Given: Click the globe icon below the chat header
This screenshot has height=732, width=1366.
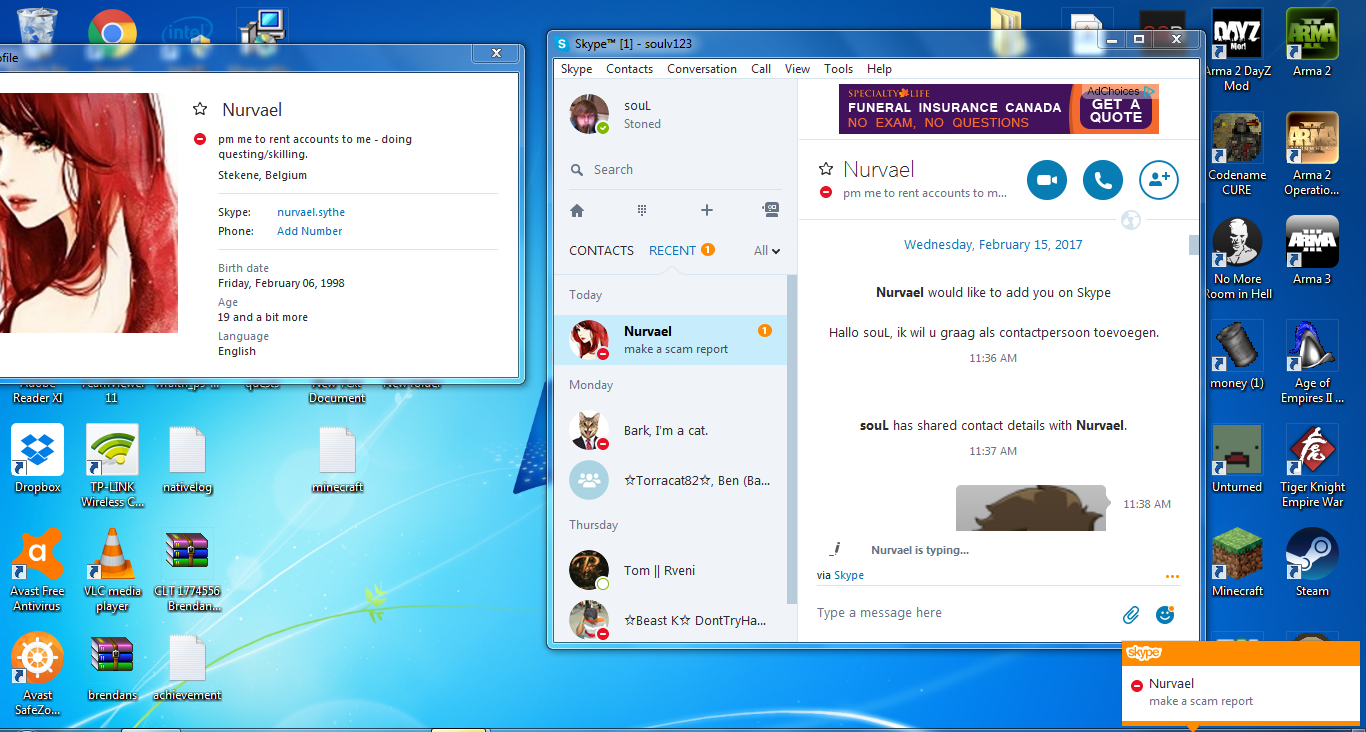Looking at the screenshot, I should click(x=1131, y=220).
